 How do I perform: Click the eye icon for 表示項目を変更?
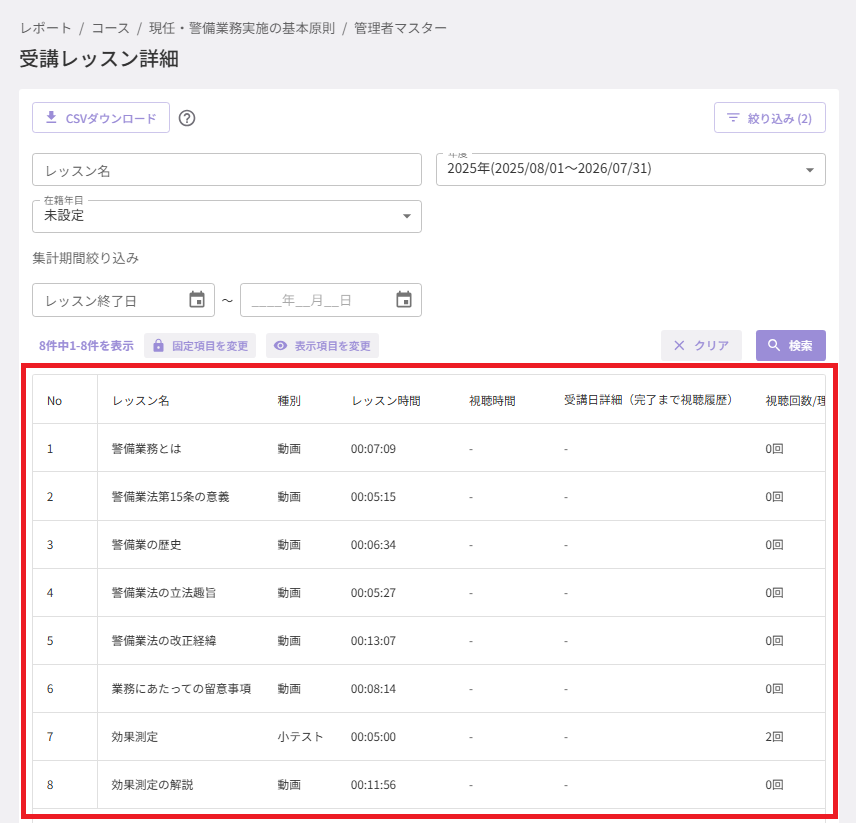click(x=281, y=345)
